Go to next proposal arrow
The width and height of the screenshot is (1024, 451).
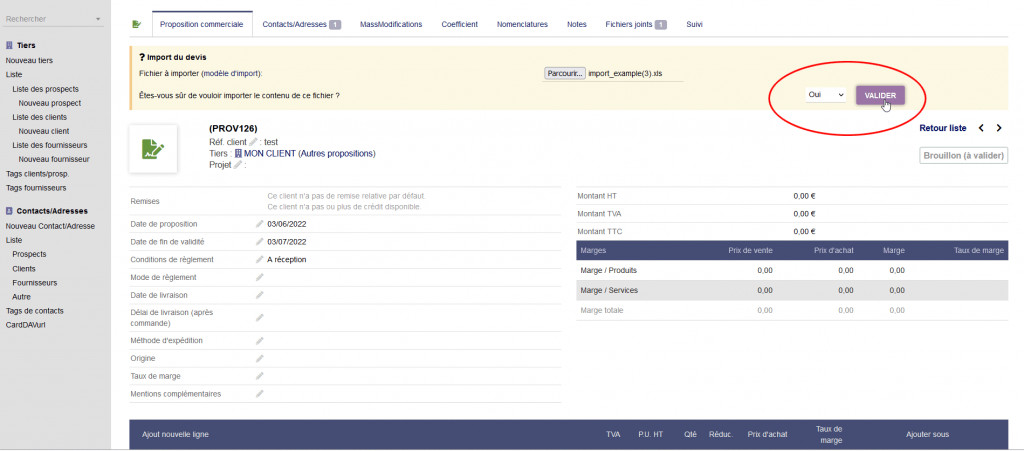(999, 128)
